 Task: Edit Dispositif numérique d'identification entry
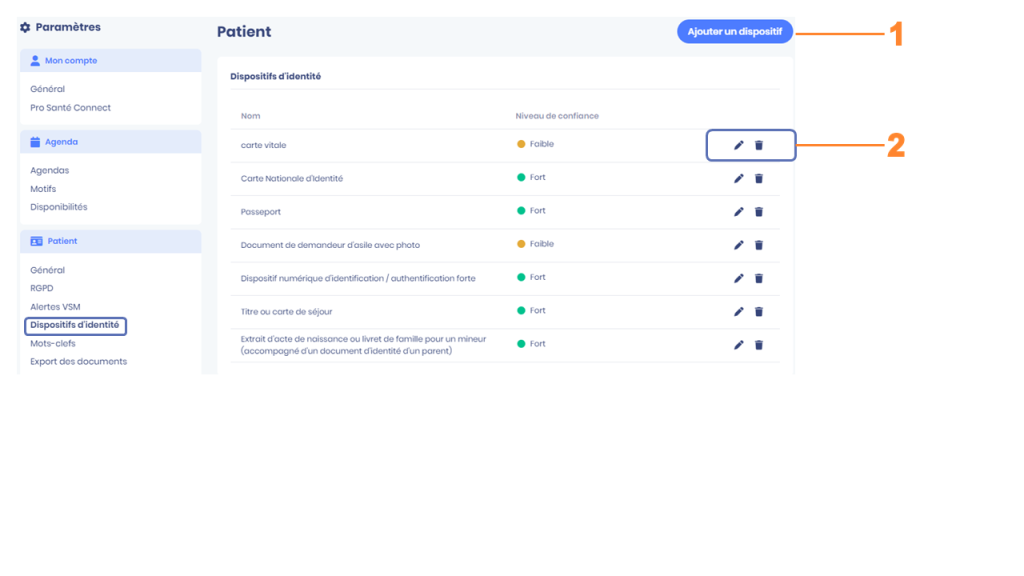tap(739, 278)
